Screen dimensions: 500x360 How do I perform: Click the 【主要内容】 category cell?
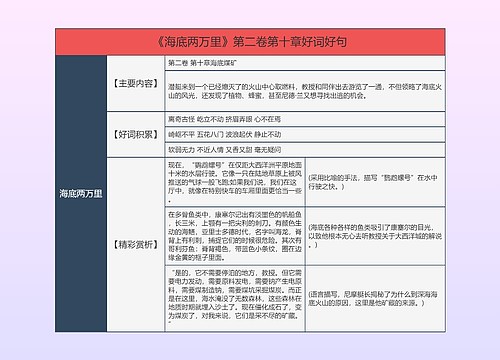pos(135,83)
